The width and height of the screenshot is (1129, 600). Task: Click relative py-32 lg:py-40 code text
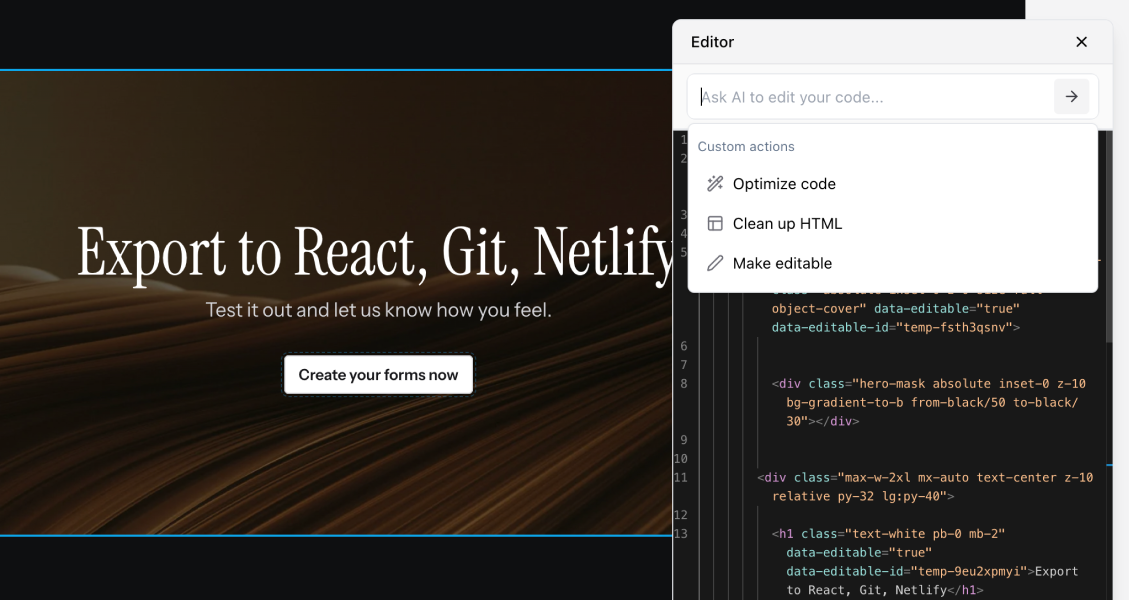(x=863, y=496)
